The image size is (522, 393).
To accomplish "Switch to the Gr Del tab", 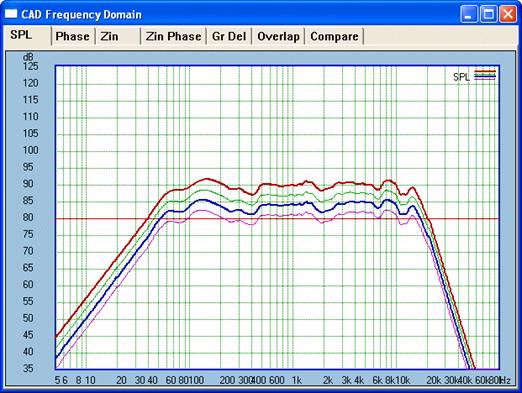I will [229, 36].
